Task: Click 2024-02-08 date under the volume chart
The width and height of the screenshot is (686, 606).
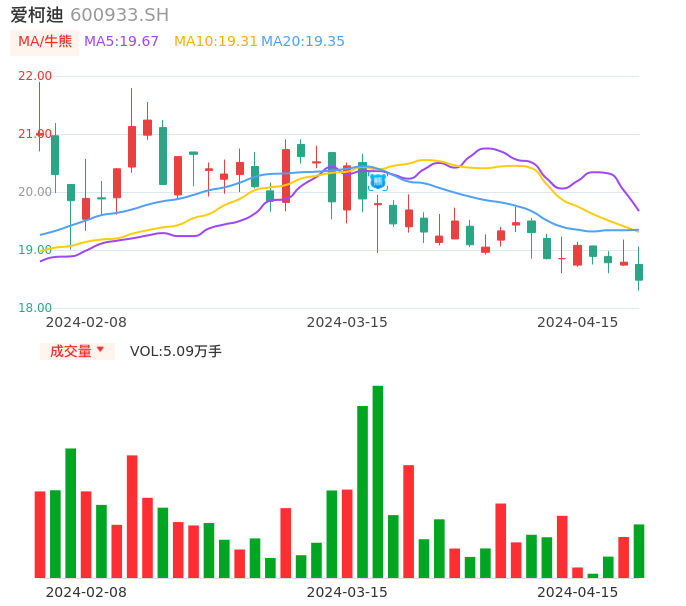Action: click(86, 592)
